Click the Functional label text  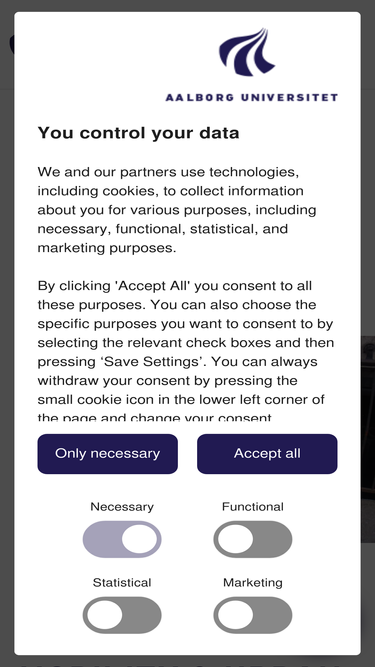pos(253,507)
